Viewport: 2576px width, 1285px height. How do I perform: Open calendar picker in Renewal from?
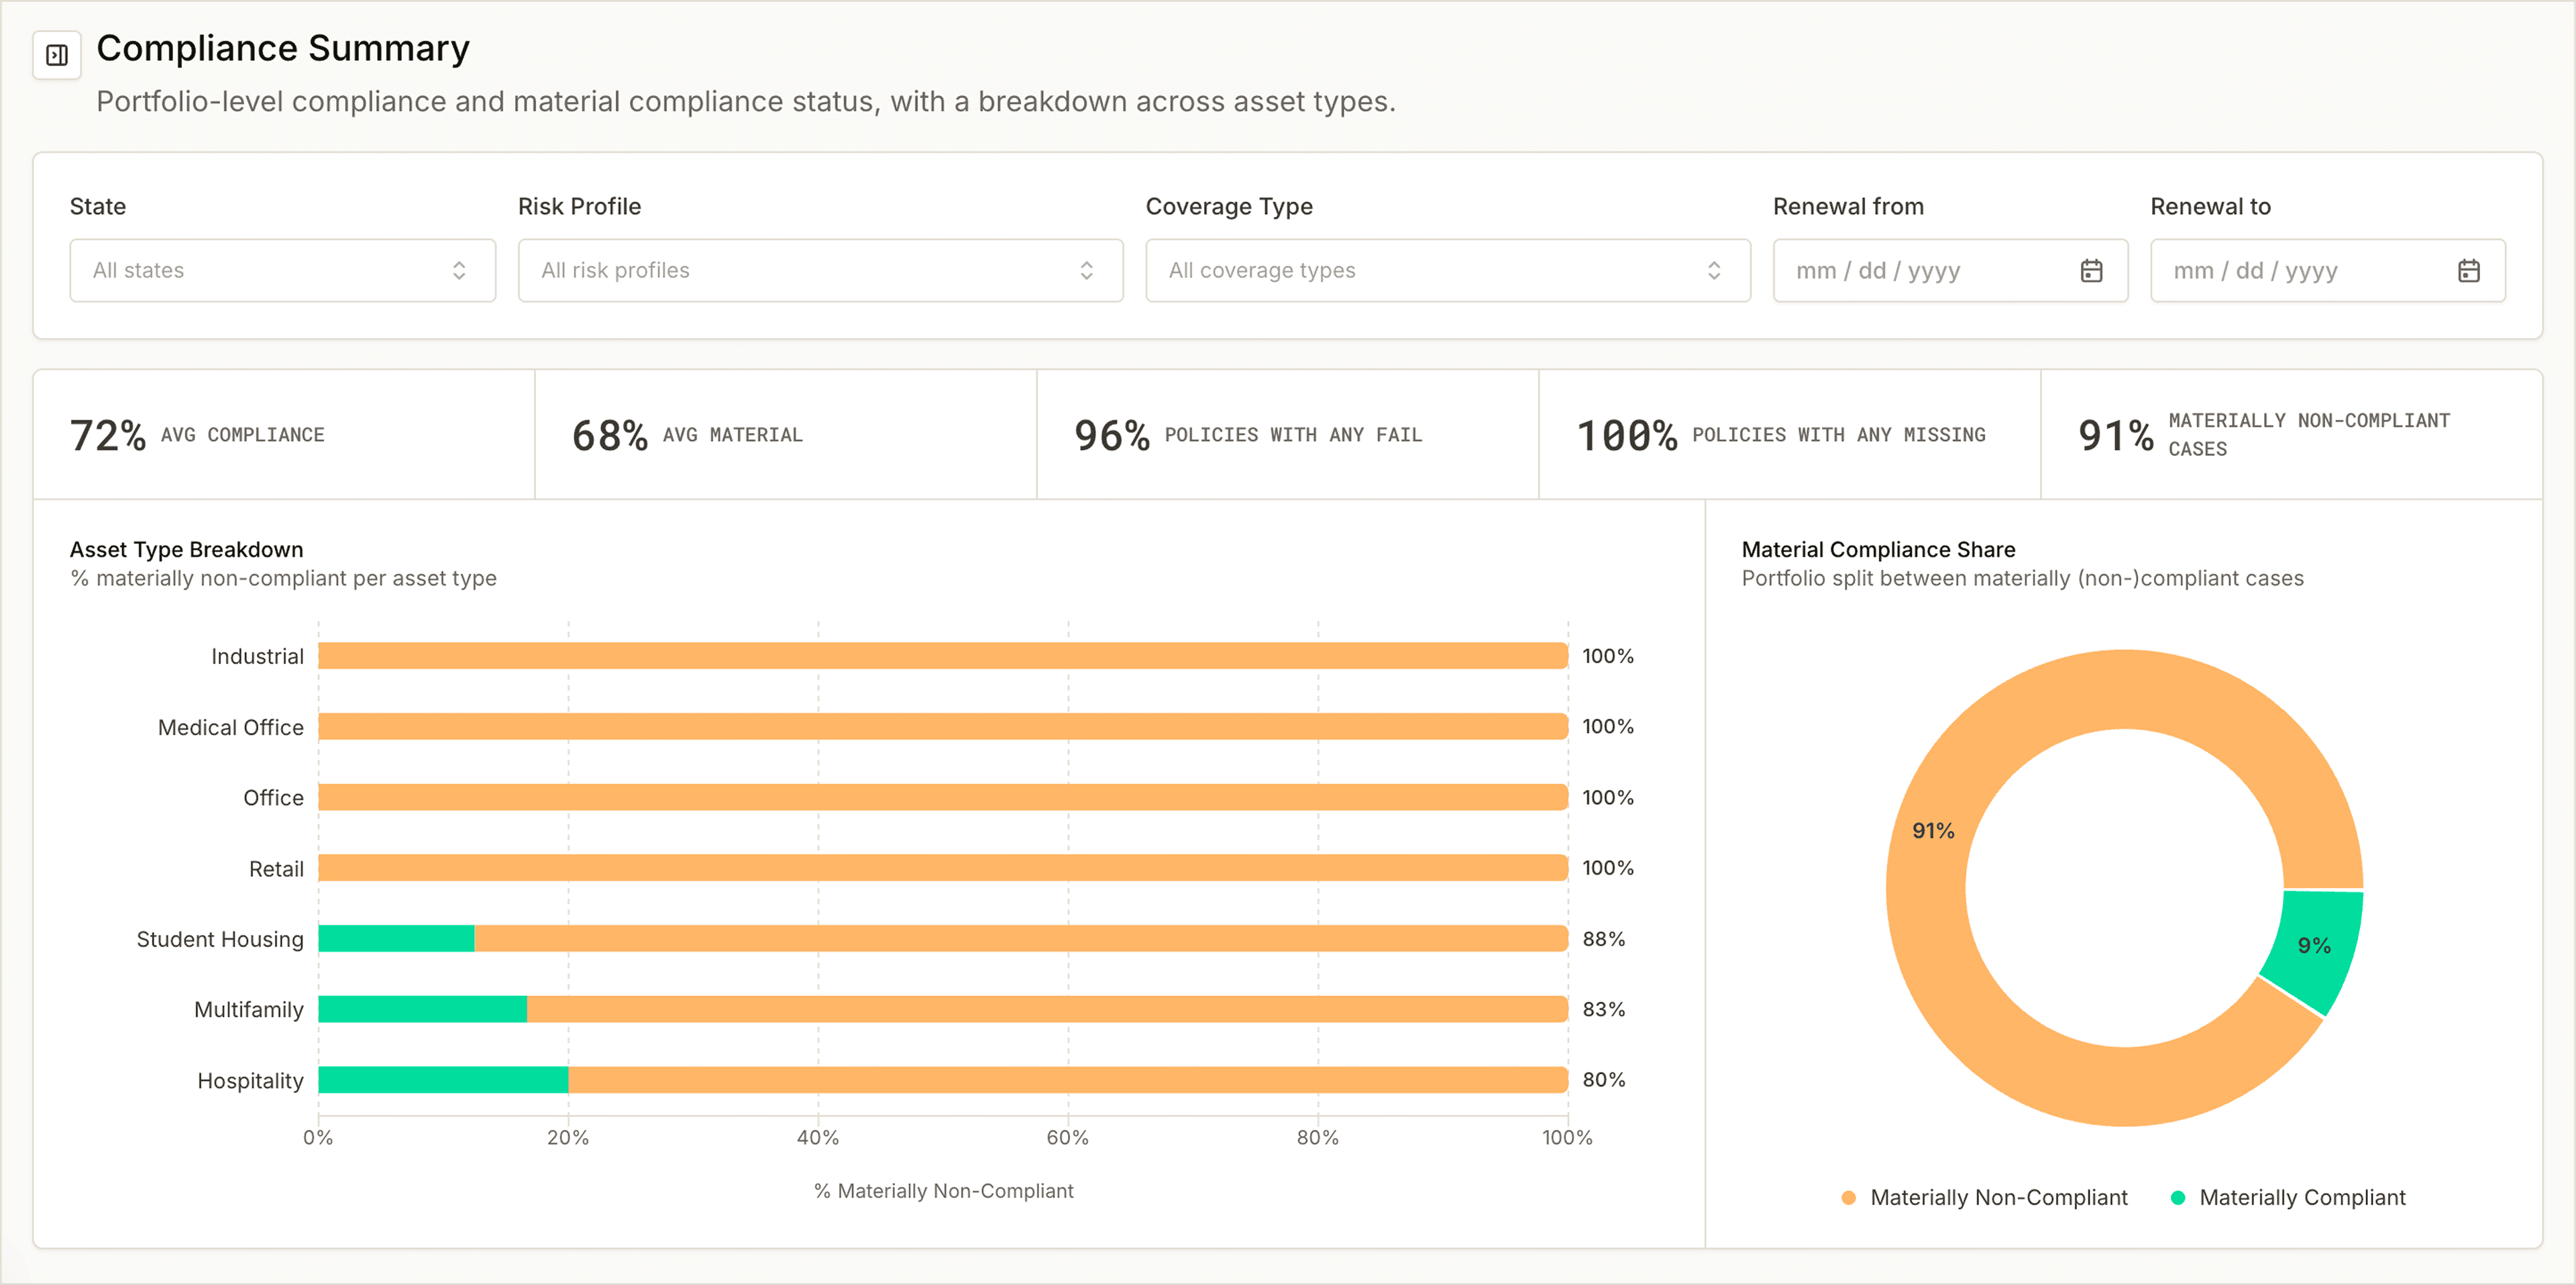click(2091, 271)
